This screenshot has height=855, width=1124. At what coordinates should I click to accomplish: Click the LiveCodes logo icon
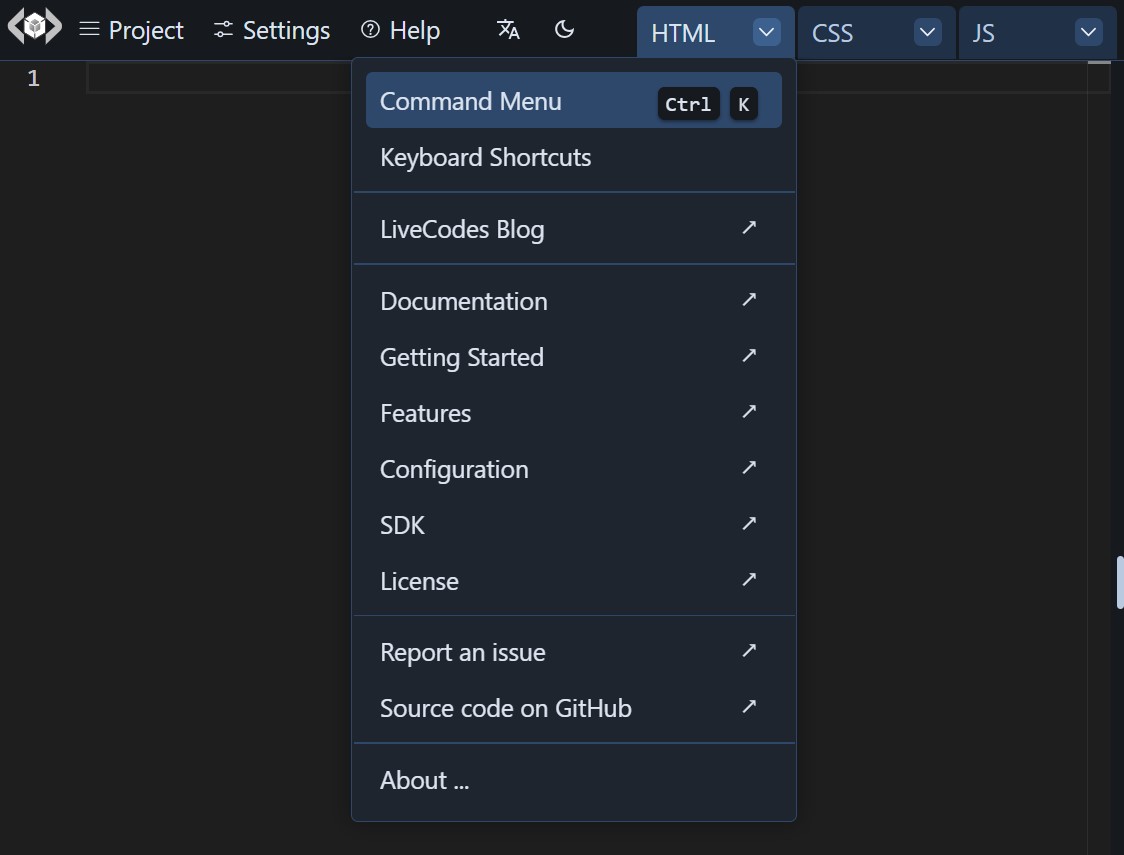pos(33,27)
